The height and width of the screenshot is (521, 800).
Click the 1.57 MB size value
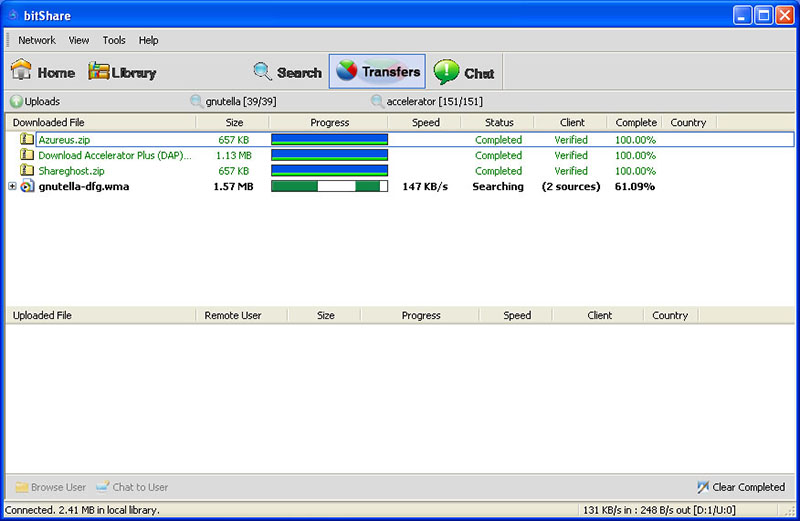tap(233, 187)
